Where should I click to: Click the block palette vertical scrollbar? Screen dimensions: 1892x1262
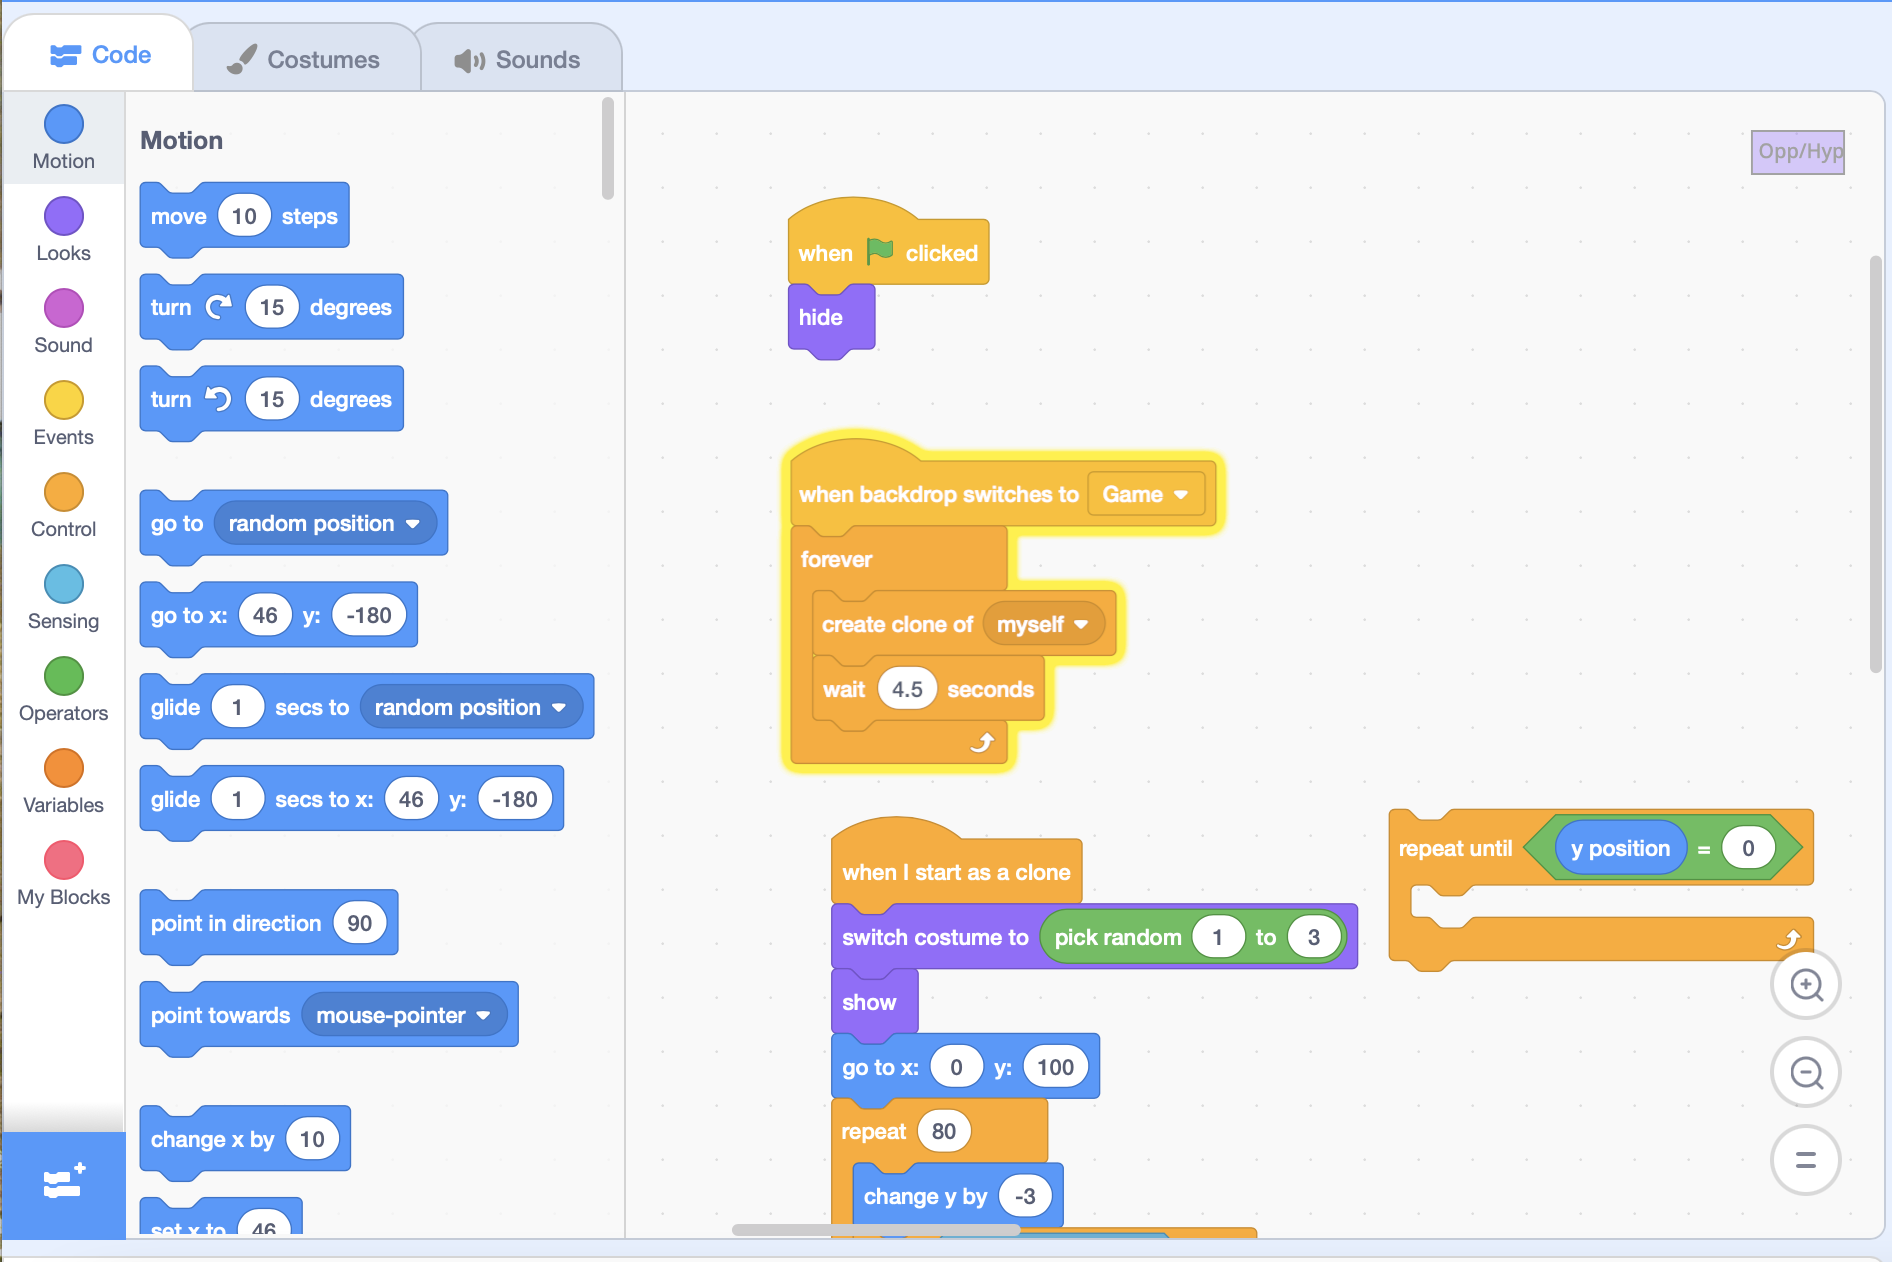coord(608,148)
